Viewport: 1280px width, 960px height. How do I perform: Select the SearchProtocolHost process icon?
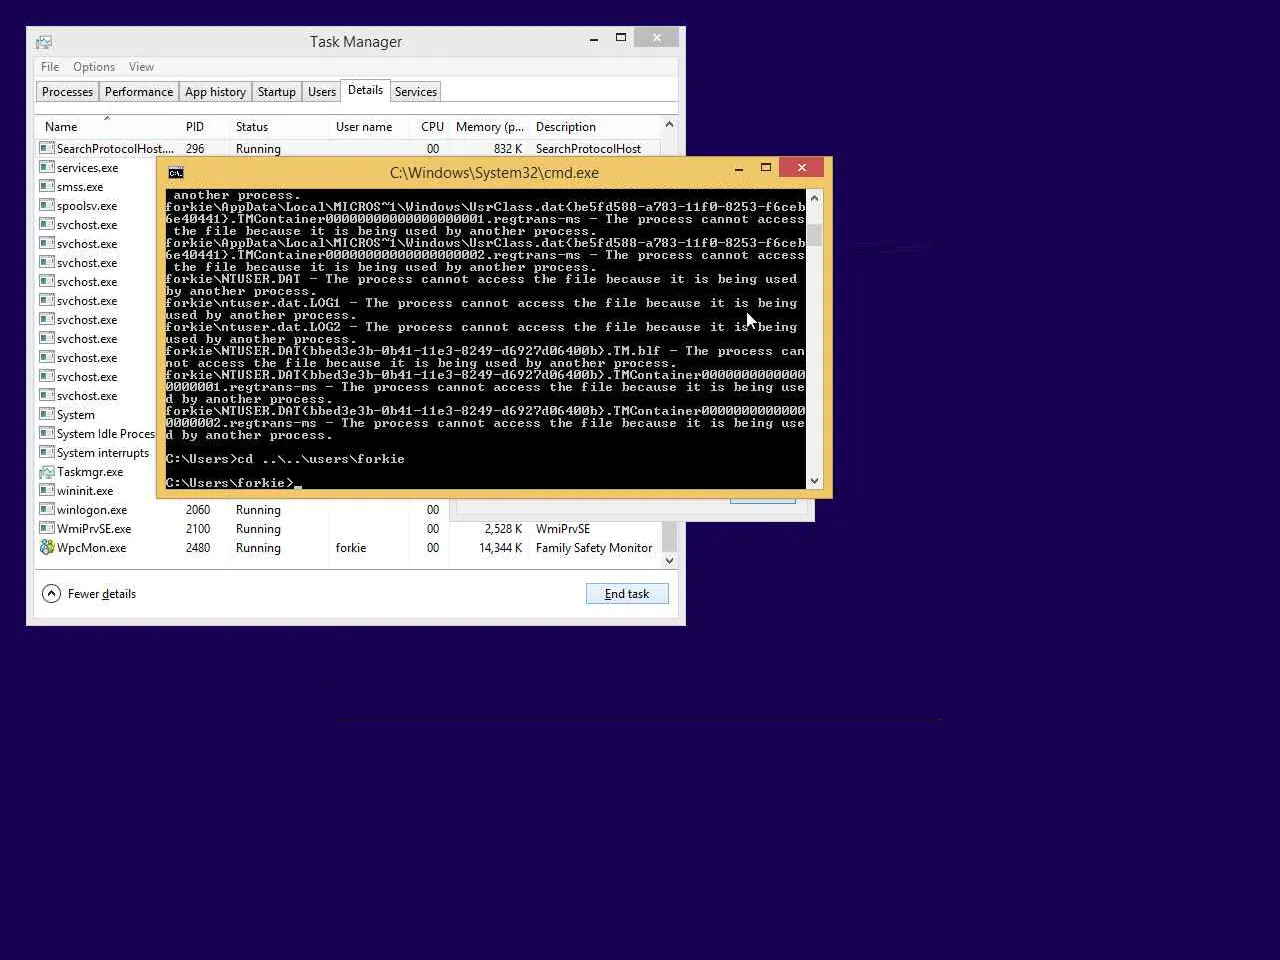point(46,148)
